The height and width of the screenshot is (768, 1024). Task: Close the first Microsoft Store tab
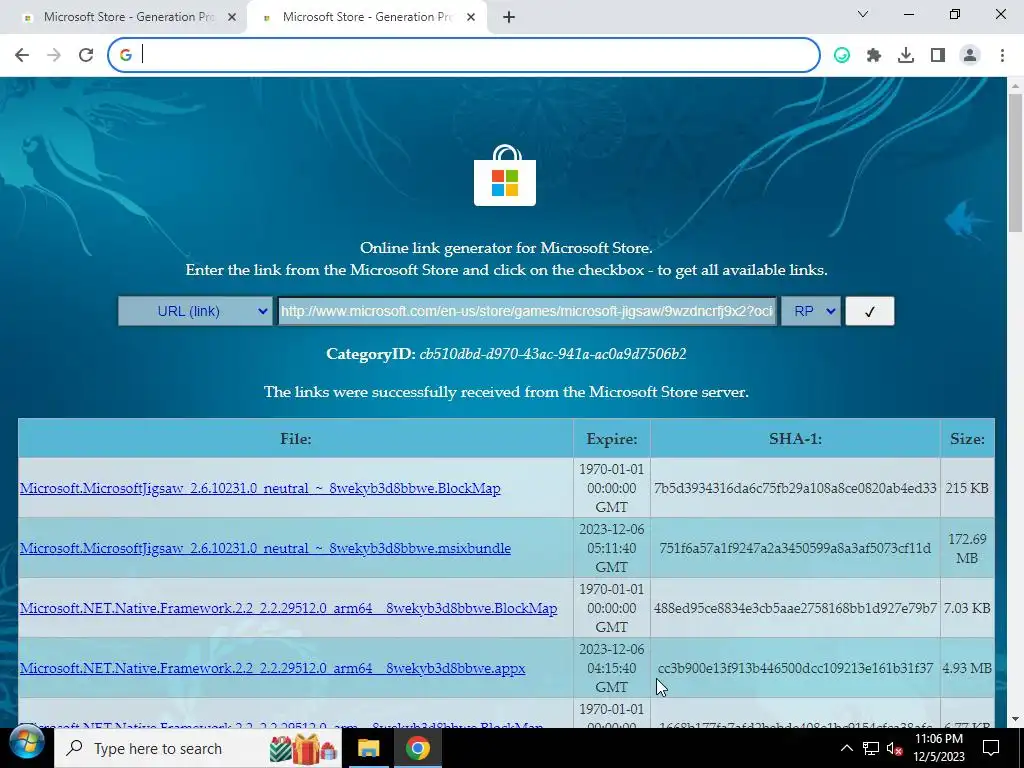click(232, 18)
